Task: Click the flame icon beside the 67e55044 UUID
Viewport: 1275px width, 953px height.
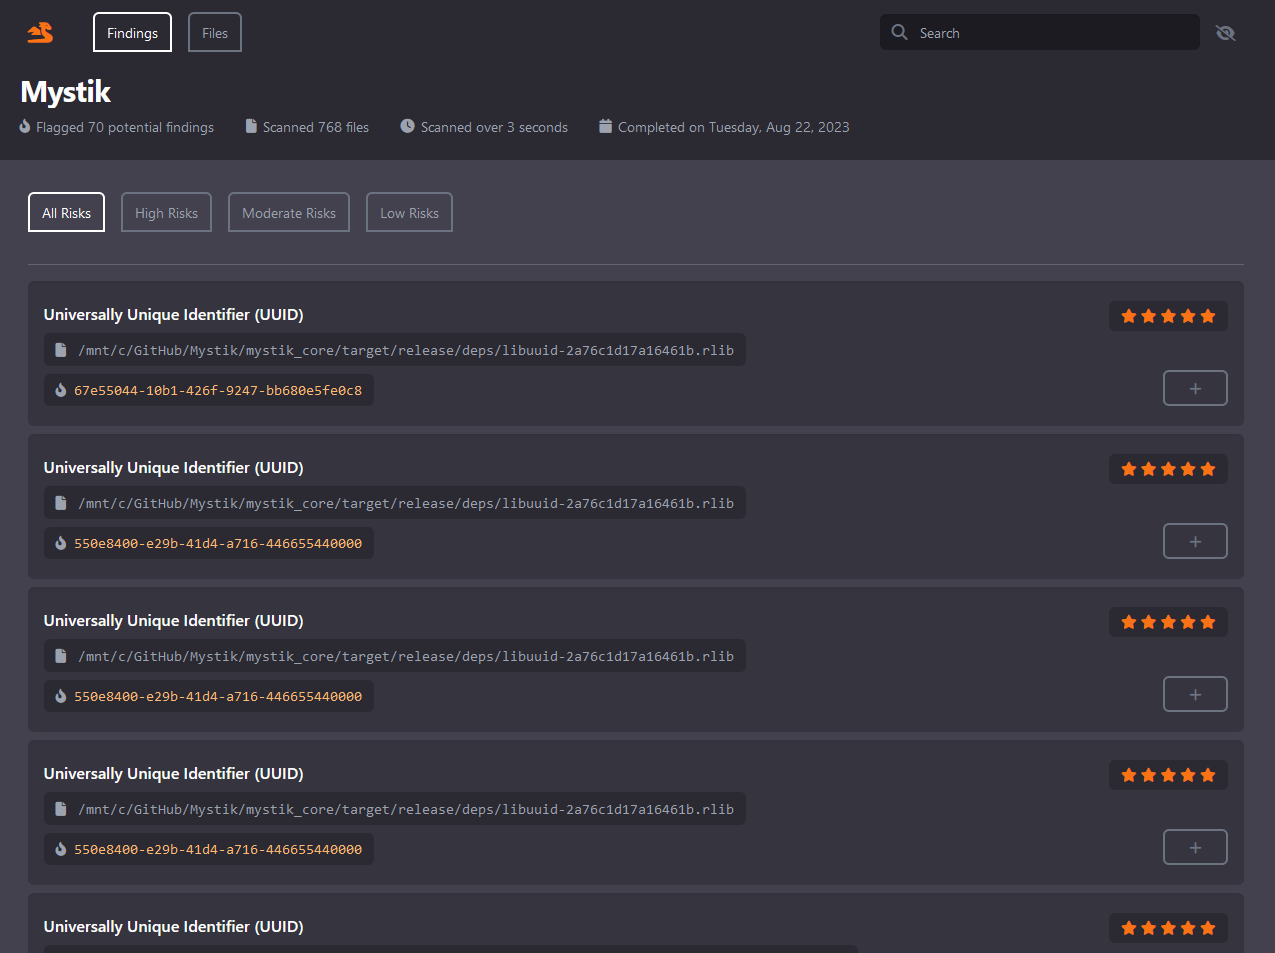Action: [60, 390]
